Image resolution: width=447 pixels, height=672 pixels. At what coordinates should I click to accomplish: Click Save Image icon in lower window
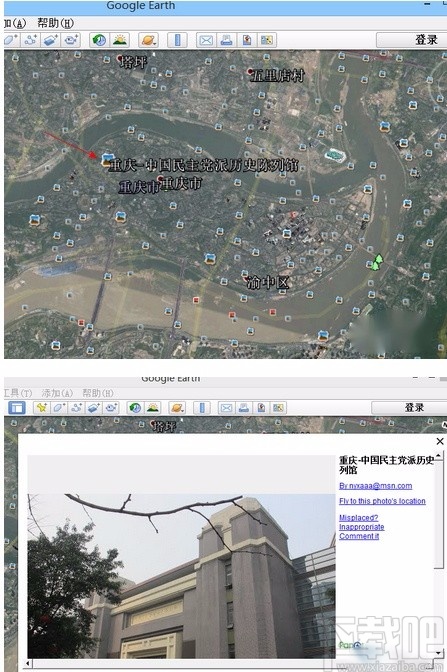pos(261,408)
